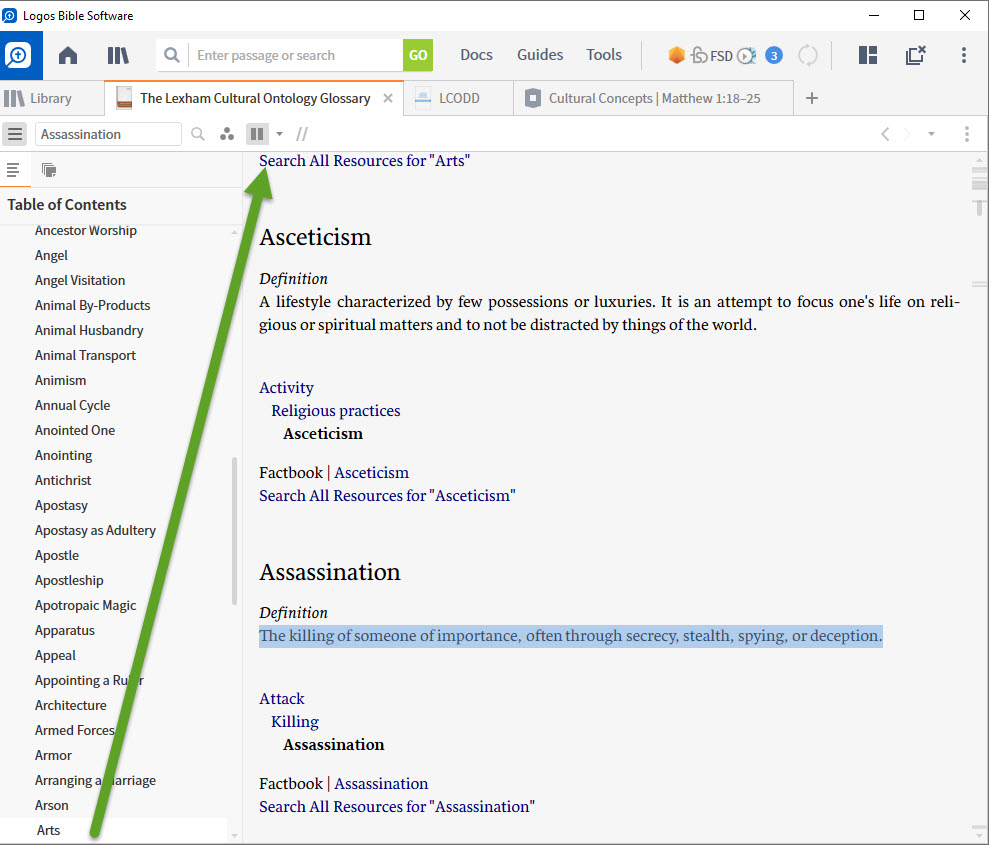Click the orange hexagon icon
The width and height of the screenshot is (989, 845).
coord(676,55)
